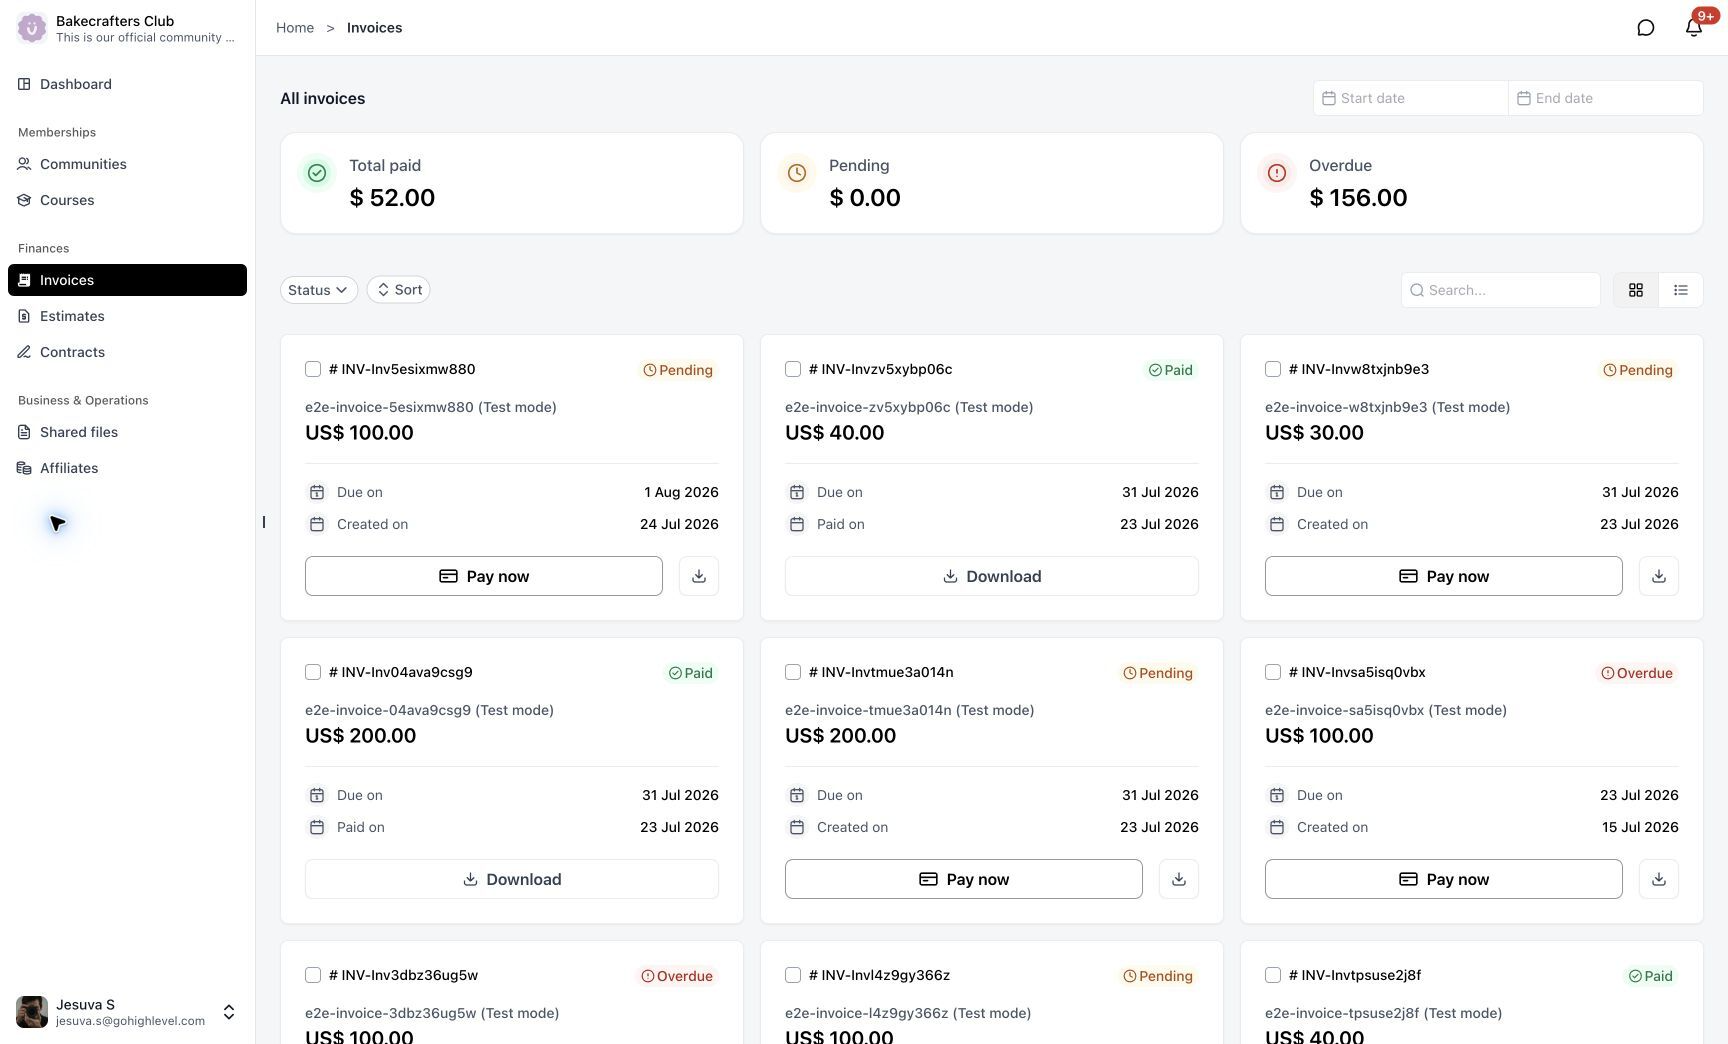This screenshot has height=1044, width=1728.
Task: Go to Affiliates page
Action: pyautogui.click(x=127, y=468)
